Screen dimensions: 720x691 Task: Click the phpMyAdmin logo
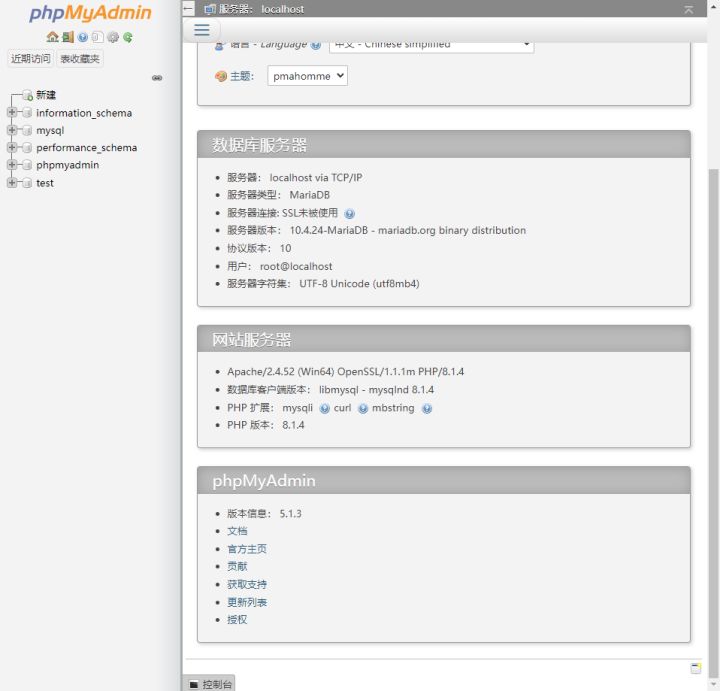90,13
